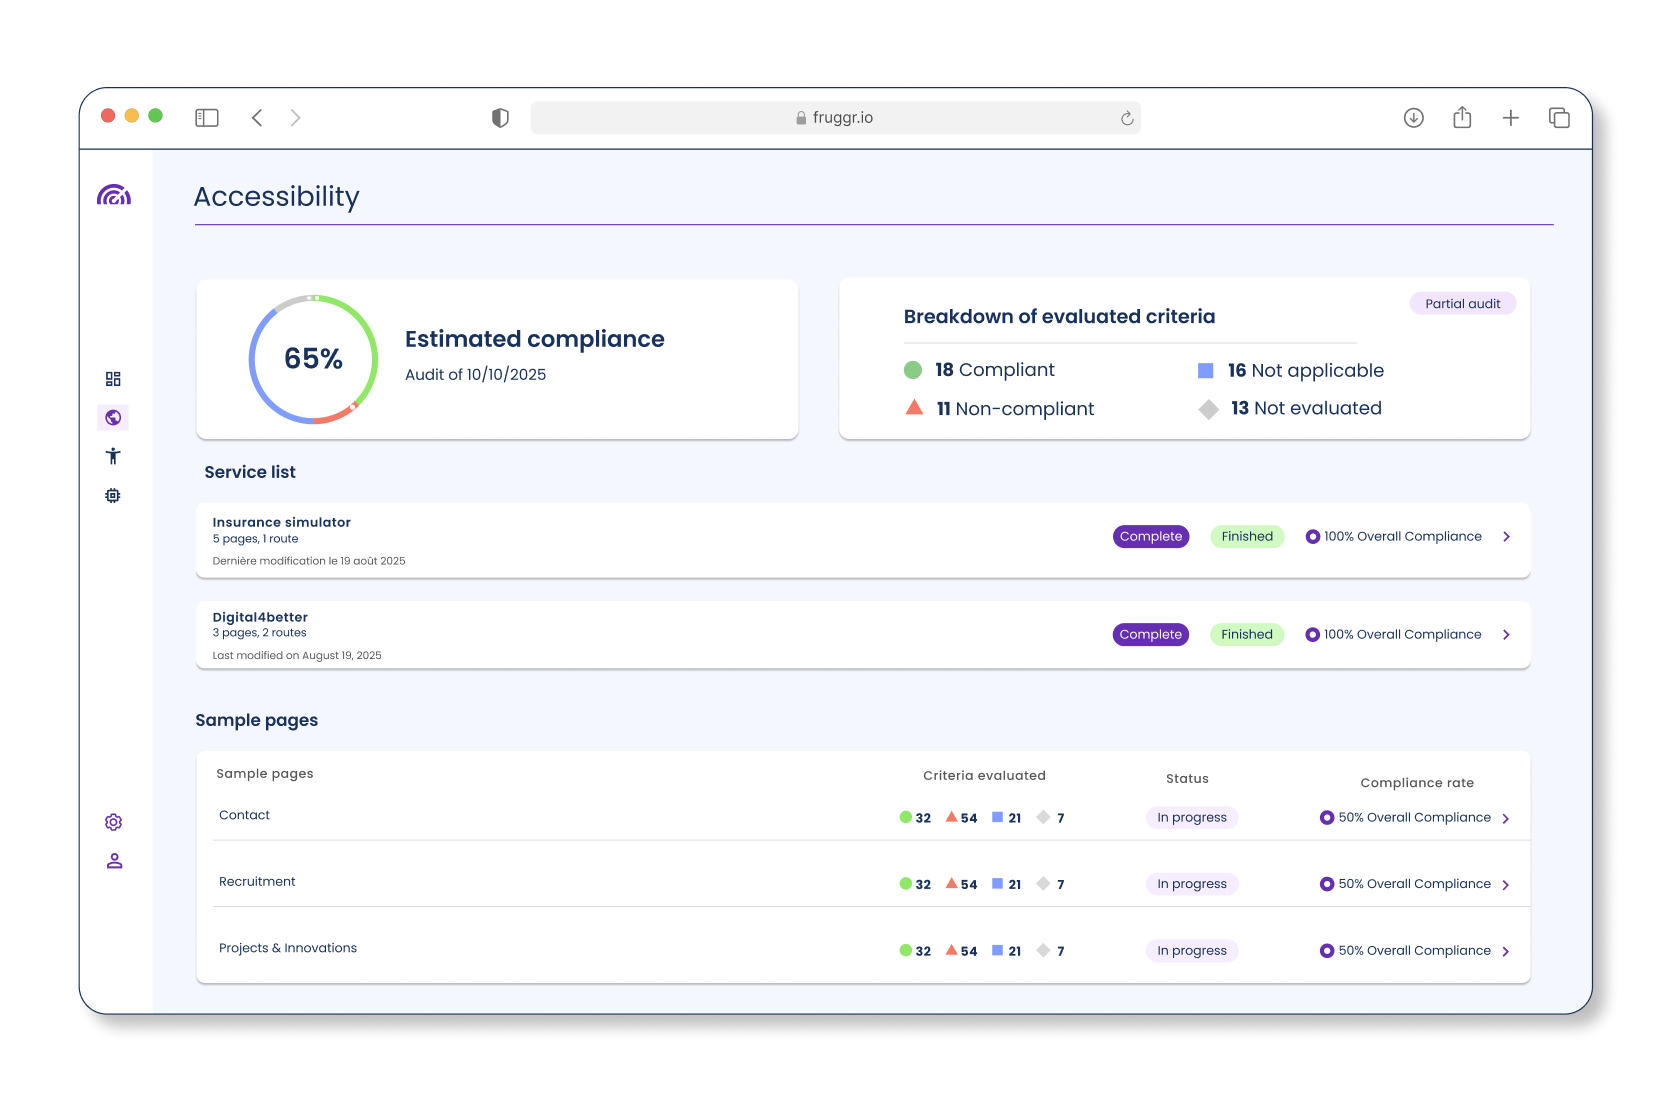Select the globe icon in sidebar
Screen dimensions: 1672x1102
pos(113,418)
